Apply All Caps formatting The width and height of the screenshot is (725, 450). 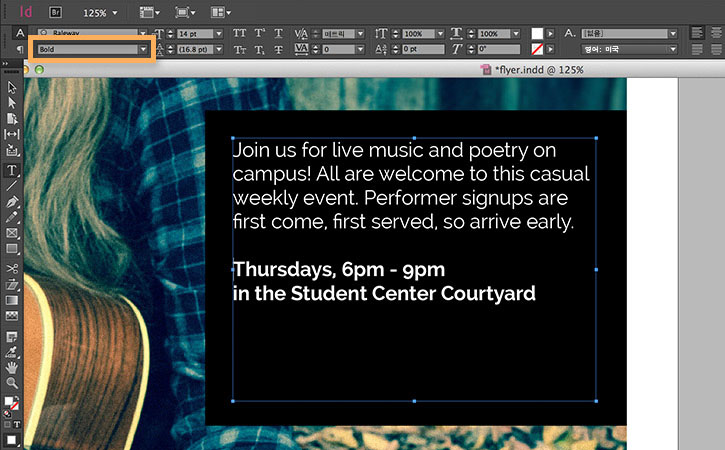click(x=240, y=33)
